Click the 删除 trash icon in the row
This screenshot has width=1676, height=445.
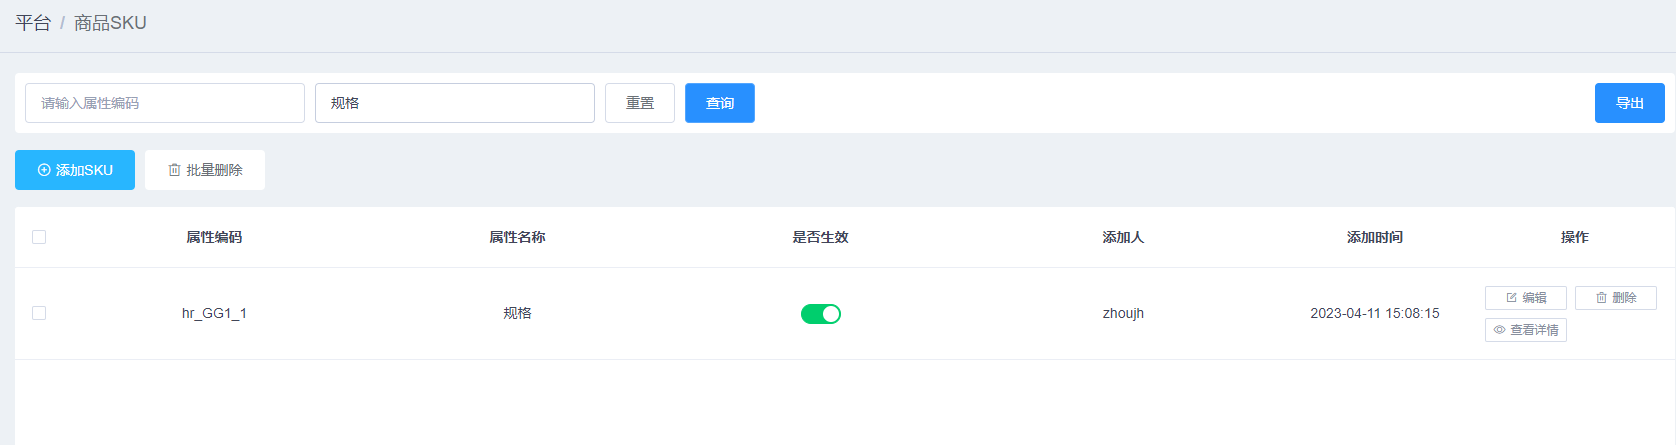click(1601, 298)
